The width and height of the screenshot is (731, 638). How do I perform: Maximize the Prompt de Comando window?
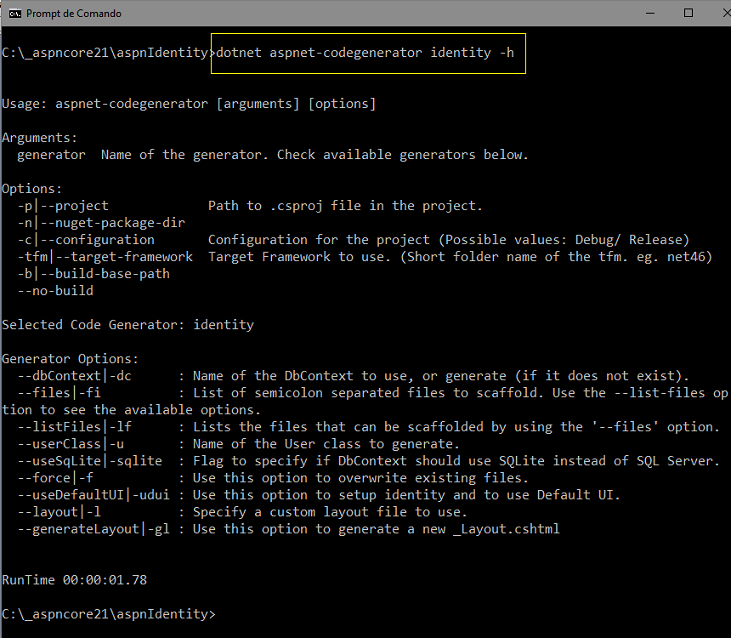[x=688, y=13]
